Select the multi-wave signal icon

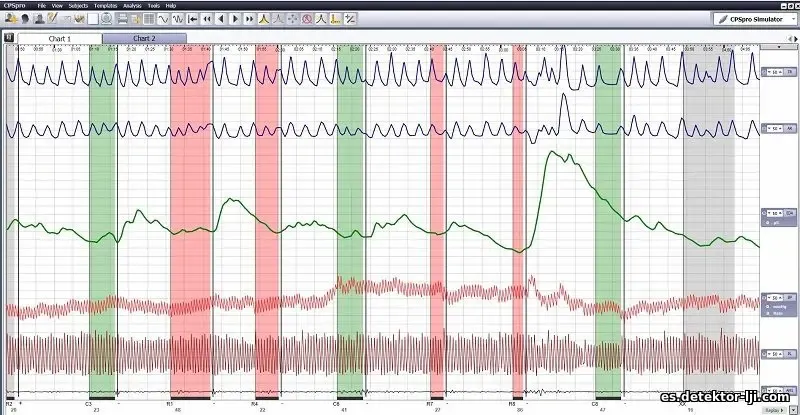click(178, 19)
